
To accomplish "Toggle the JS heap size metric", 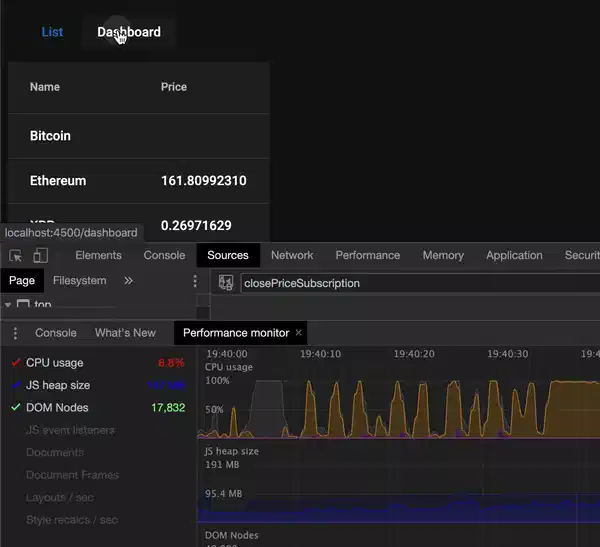I will (x=16, y=385).
